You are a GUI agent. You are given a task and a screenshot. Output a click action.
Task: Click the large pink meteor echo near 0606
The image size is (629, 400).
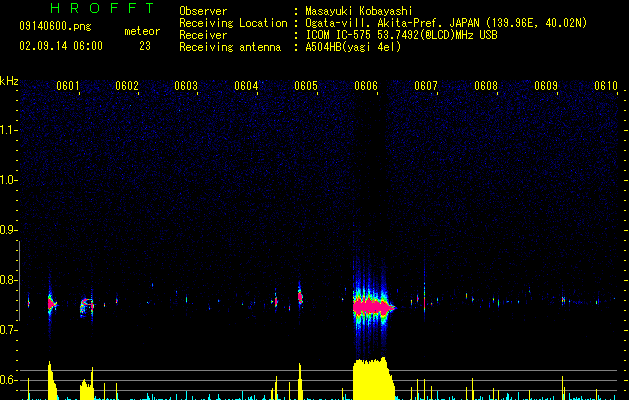[x=373, y=308]
